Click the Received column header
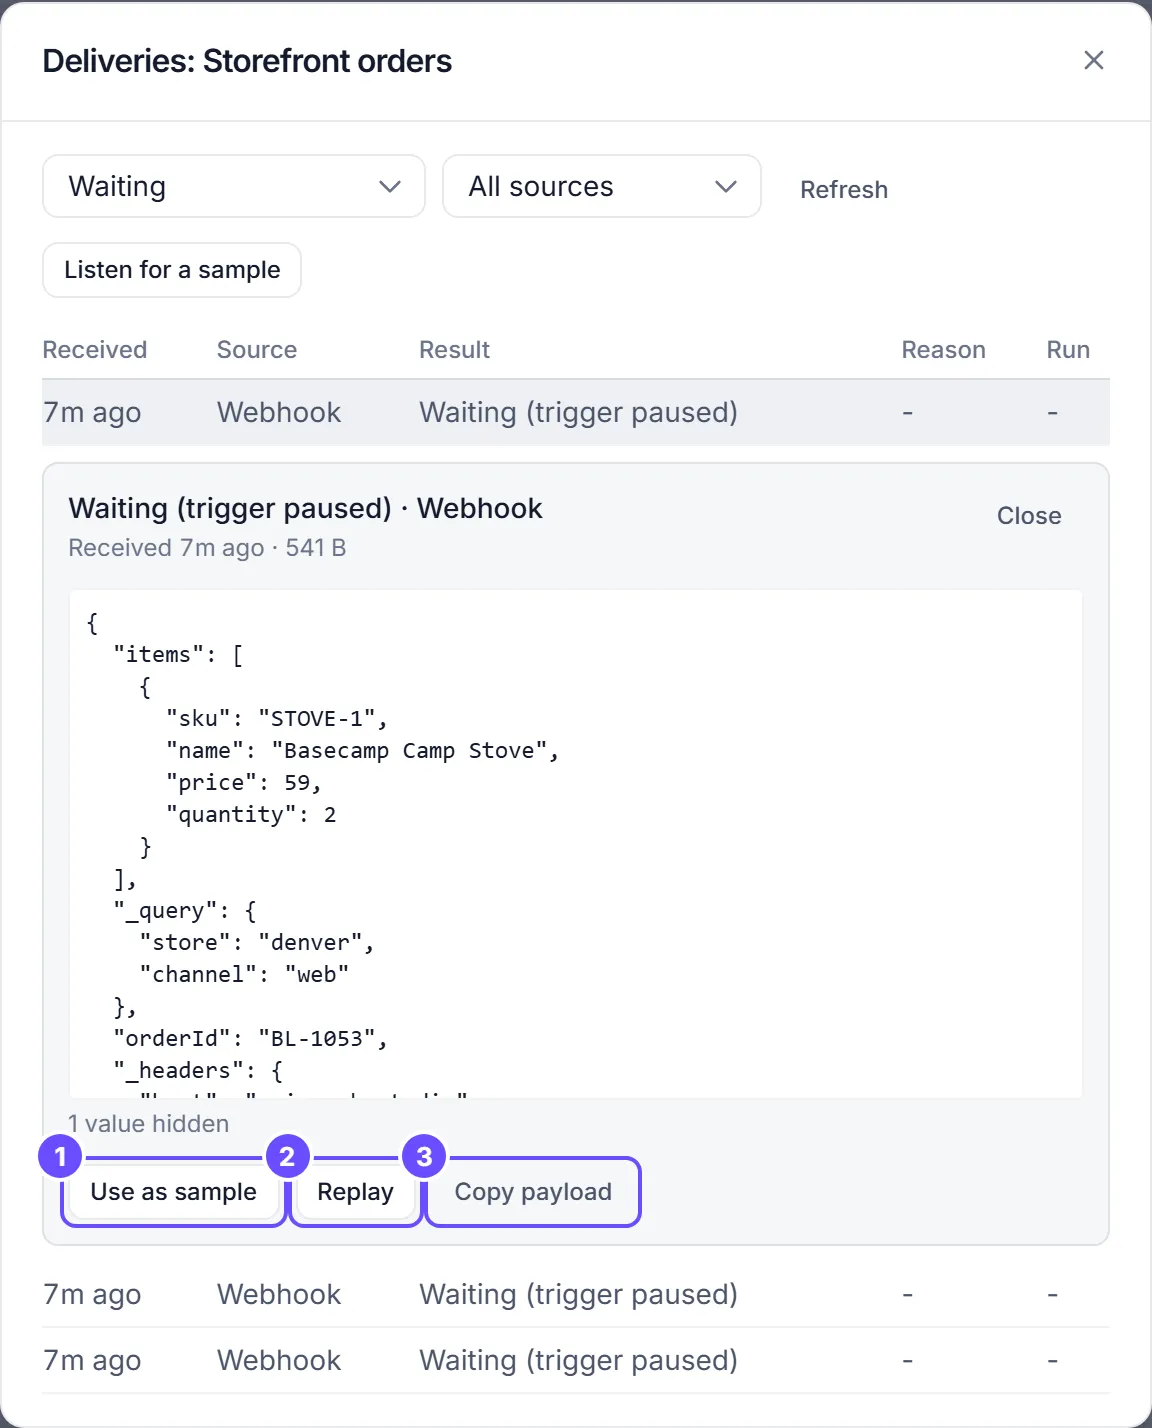Viewport: 1152px width, 1428px height. point(95,350)
